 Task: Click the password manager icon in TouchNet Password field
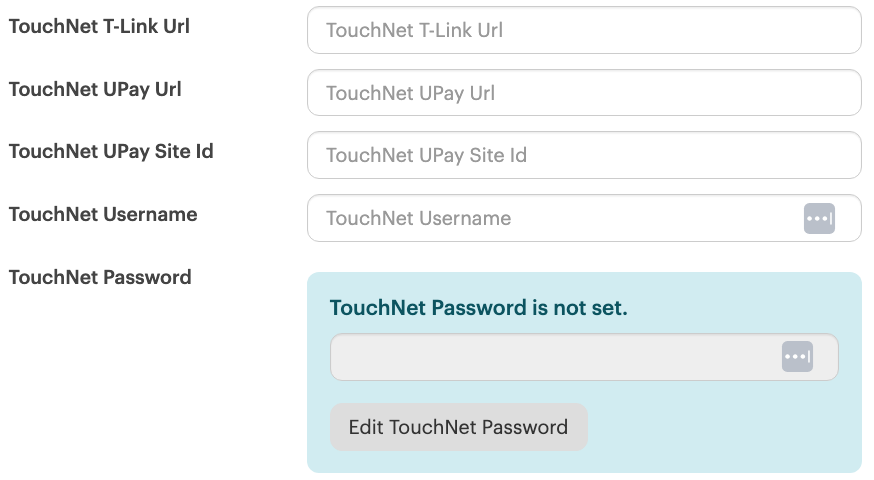[797, 357]
